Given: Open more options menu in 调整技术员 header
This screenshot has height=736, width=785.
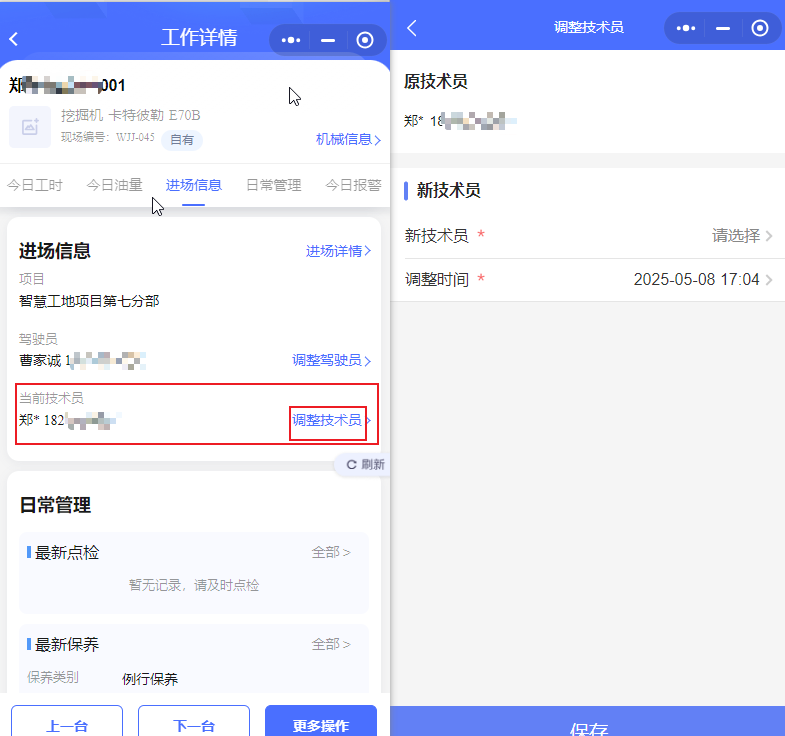Looking at the screenshot, I should coord(685,28).
